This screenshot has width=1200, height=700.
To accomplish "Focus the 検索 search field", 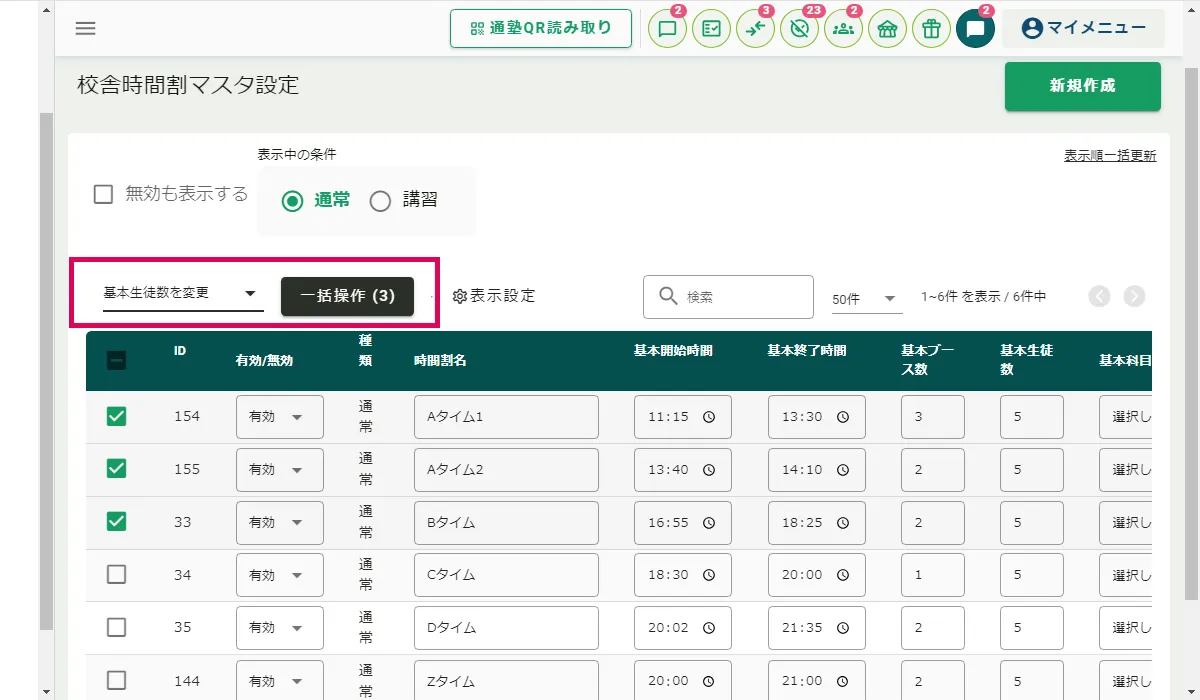I will tap(728, 297).
